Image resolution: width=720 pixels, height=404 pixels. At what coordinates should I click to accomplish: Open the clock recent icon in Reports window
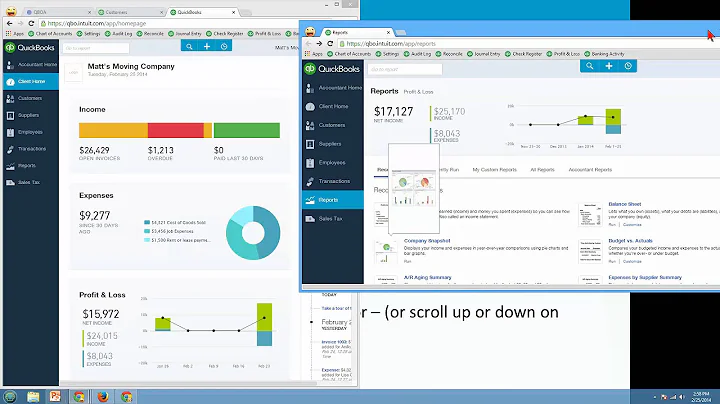pyautogui.click(x=628, y=66)
